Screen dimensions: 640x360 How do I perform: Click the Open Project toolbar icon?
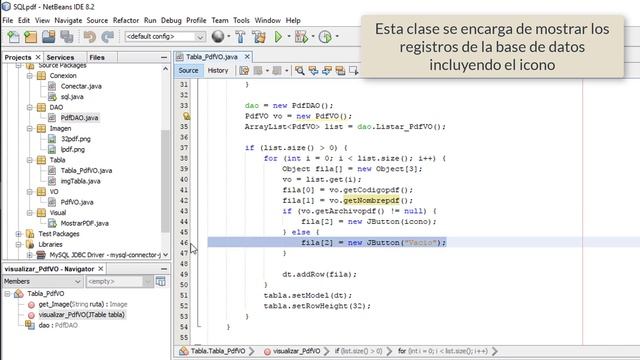(49, 37)
